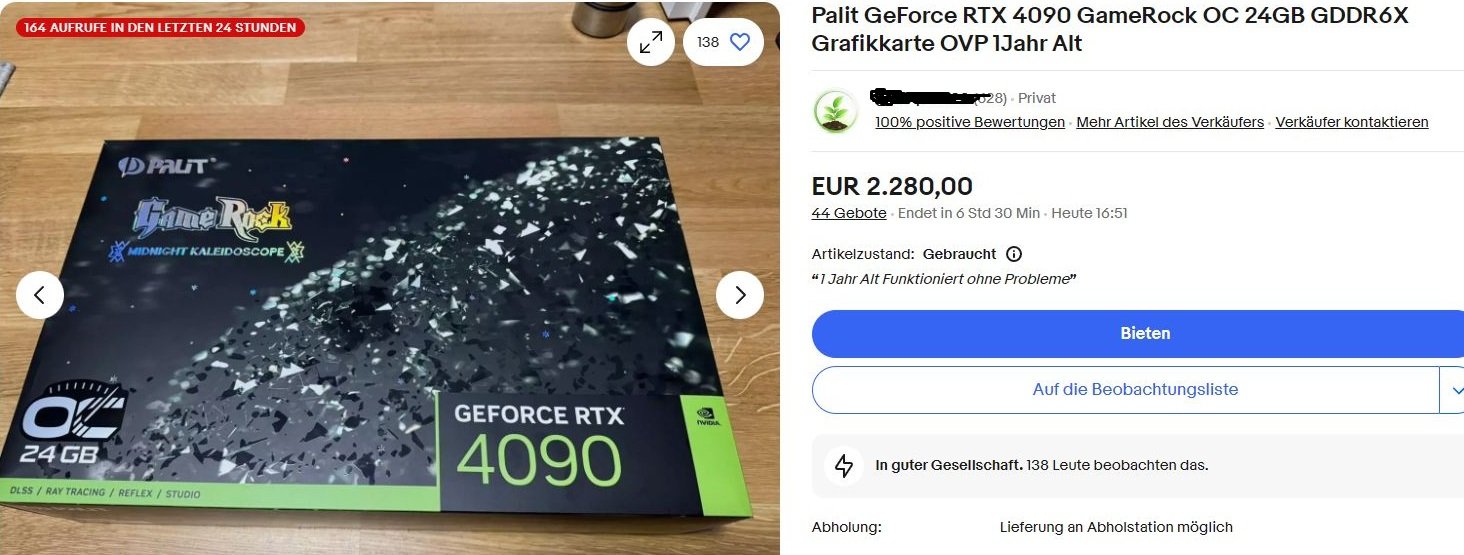Expand the Beobachtungsliste dropdown arrow
The width and height of the screenshot is (1464, 555).
[x=1453, y=390]
